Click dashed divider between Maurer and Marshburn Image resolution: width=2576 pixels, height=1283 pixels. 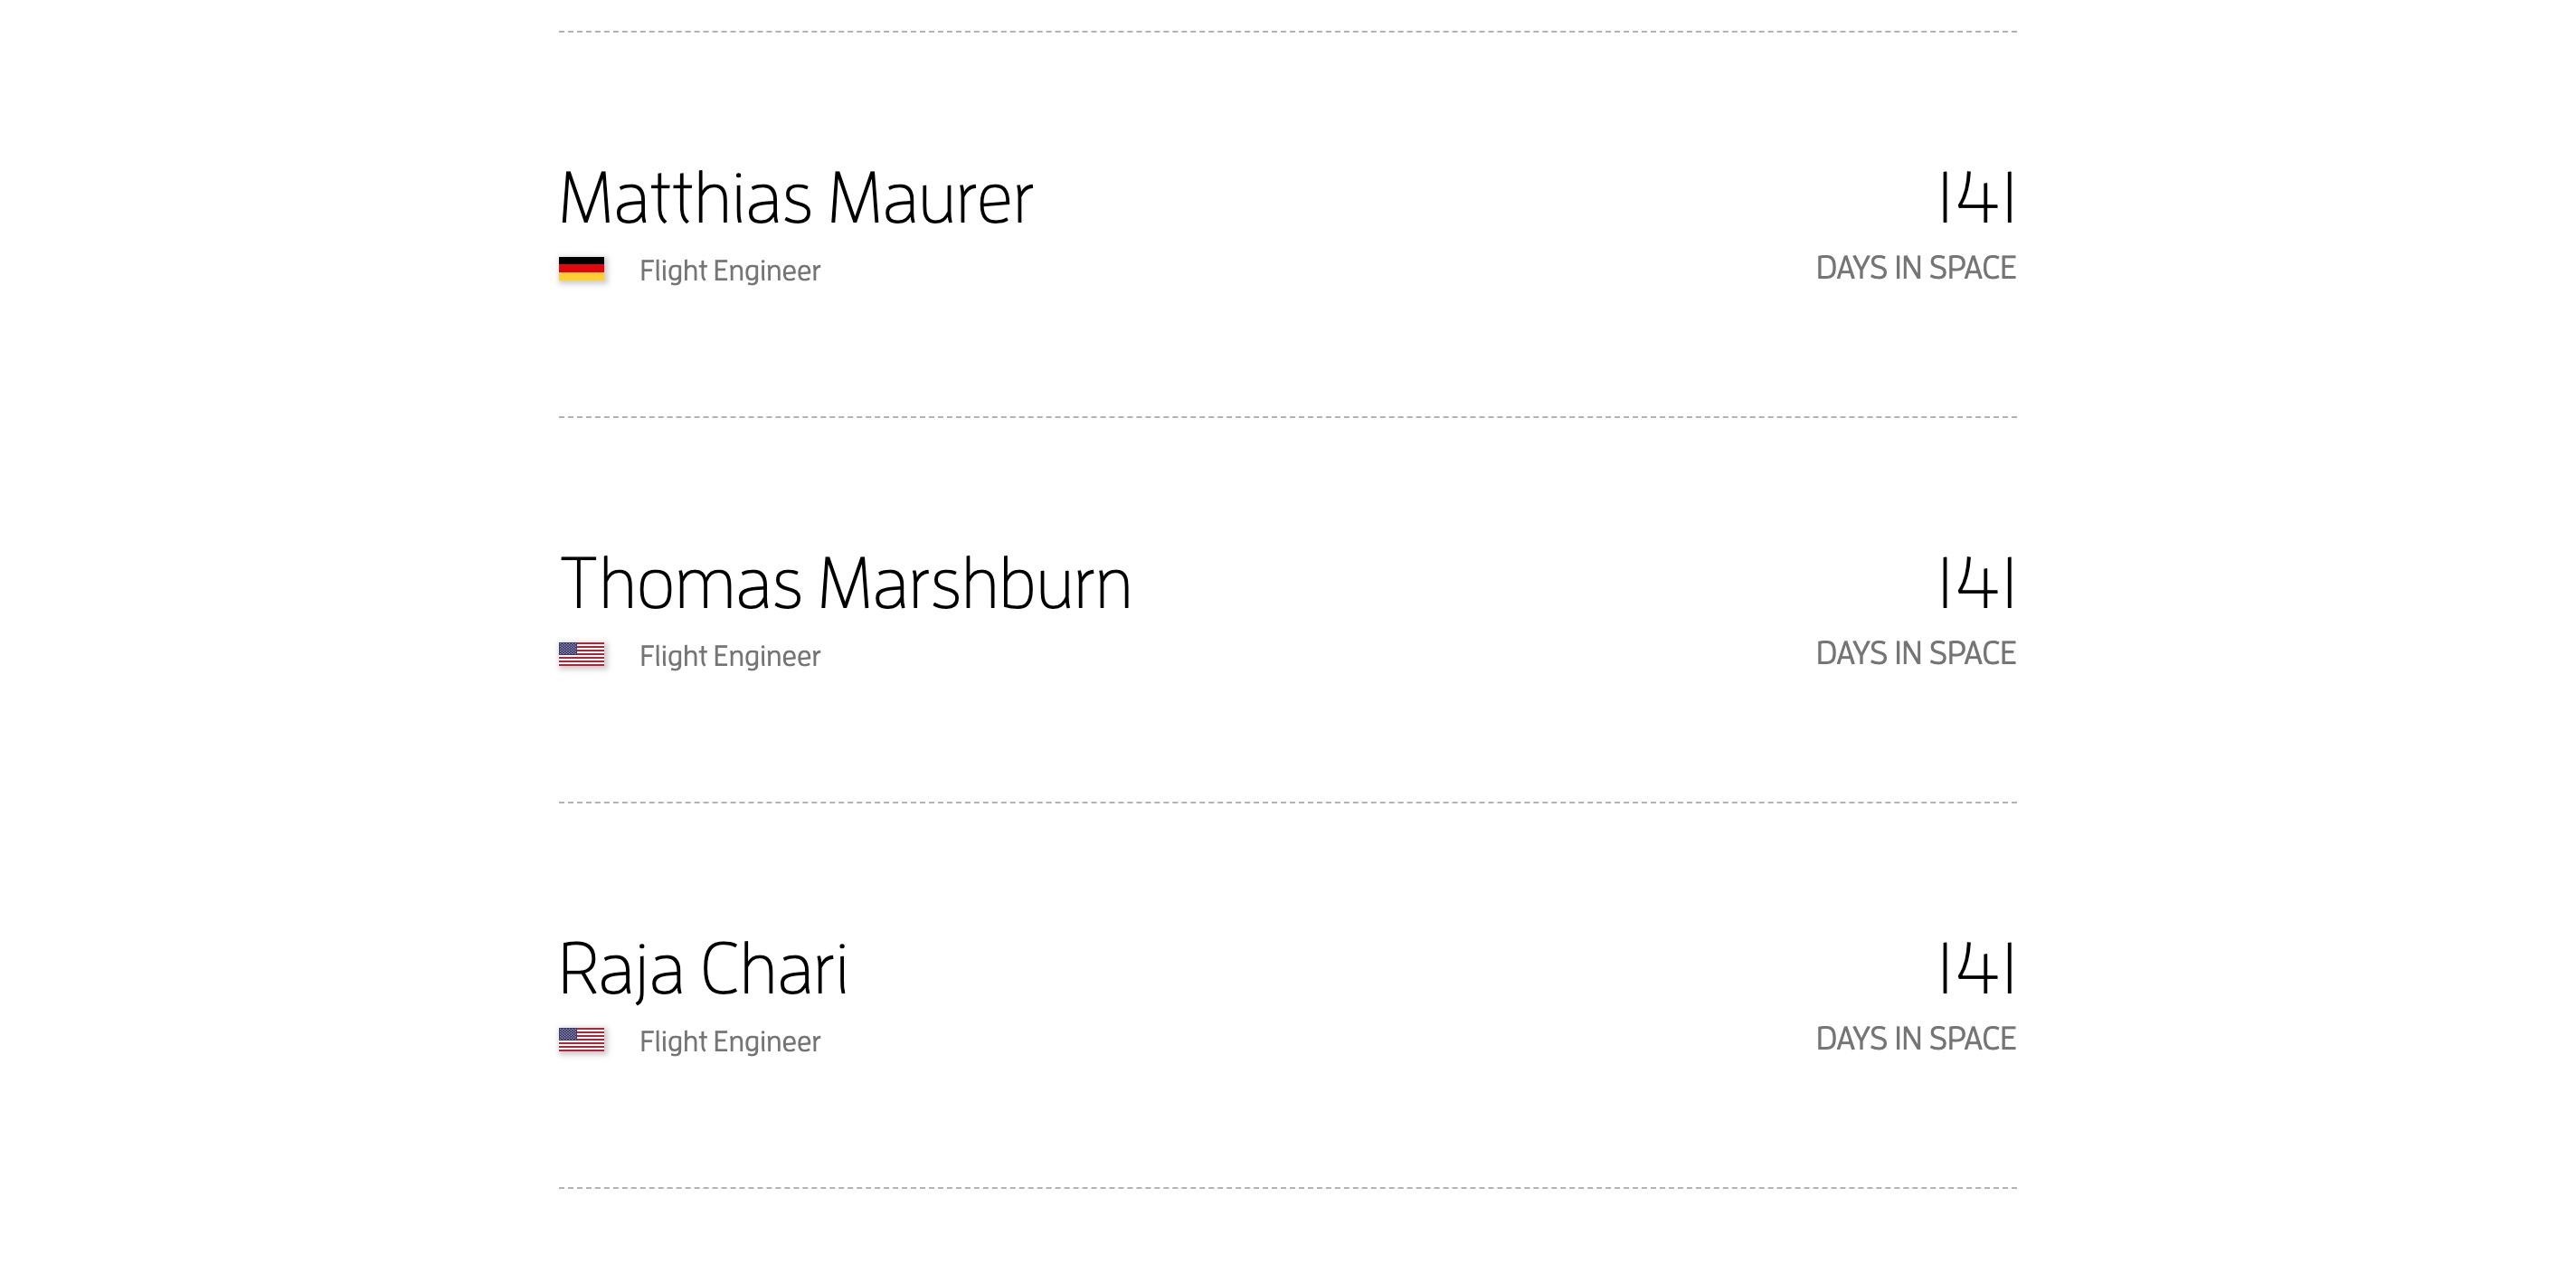[x=1287, y=417]
